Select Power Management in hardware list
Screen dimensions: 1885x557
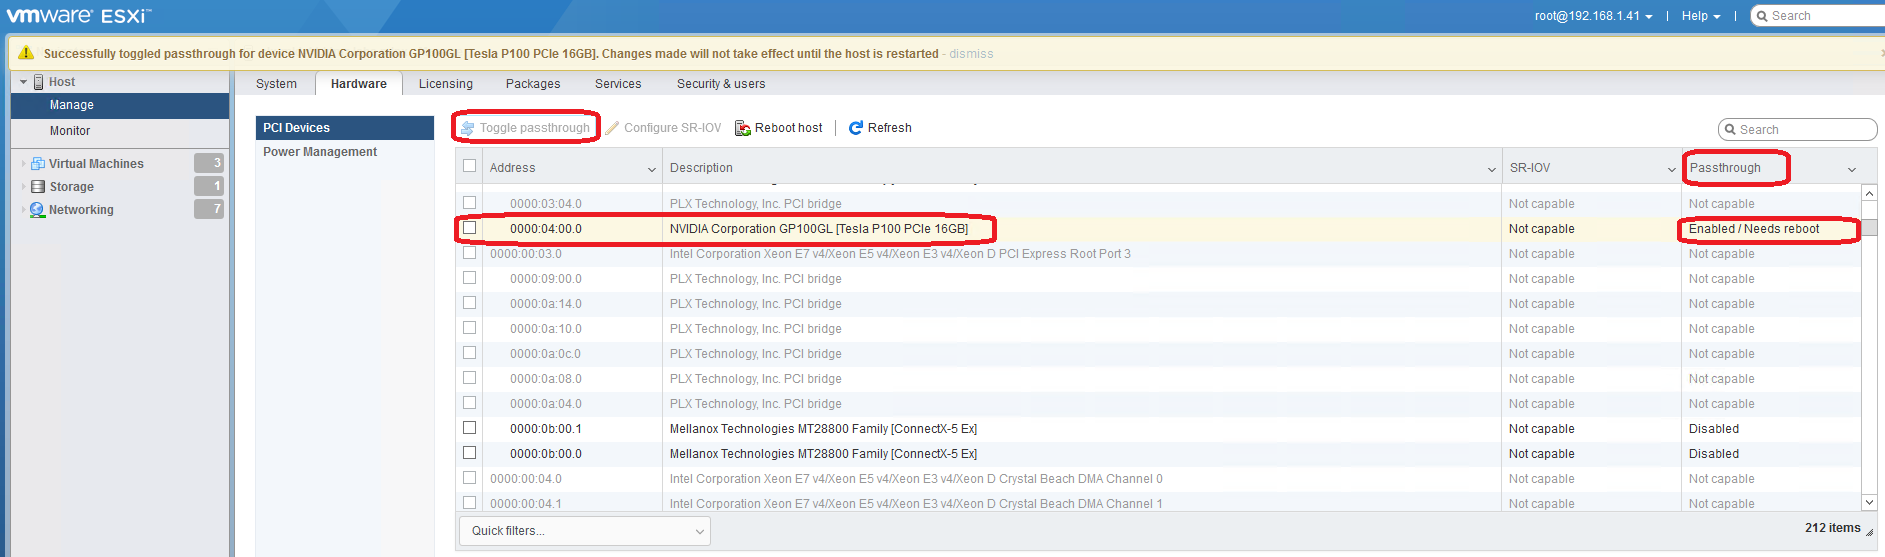pos(320,152)
